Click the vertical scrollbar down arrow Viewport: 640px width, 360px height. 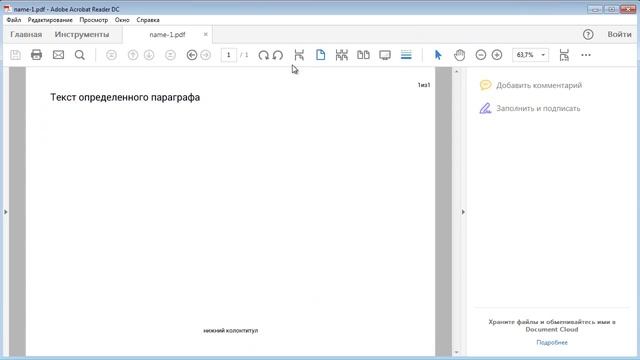point(456,352)
